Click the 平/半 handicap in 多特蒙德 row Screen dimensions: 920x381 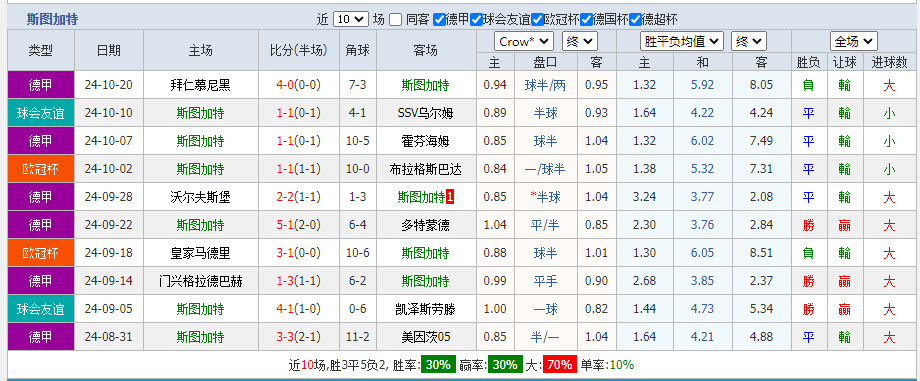[545, 225]
